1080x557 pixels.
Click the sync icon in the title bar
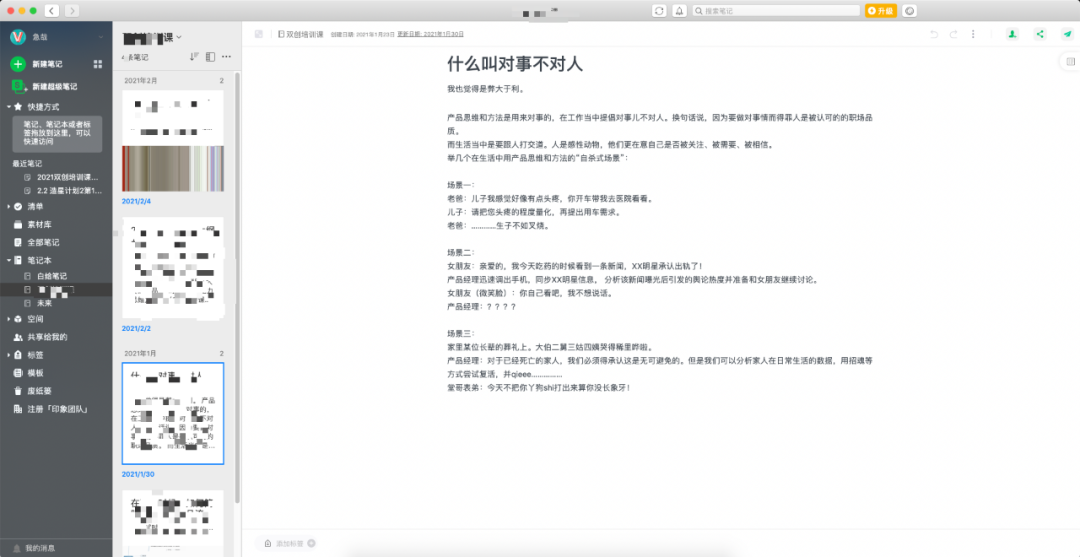tap(659, 10)
